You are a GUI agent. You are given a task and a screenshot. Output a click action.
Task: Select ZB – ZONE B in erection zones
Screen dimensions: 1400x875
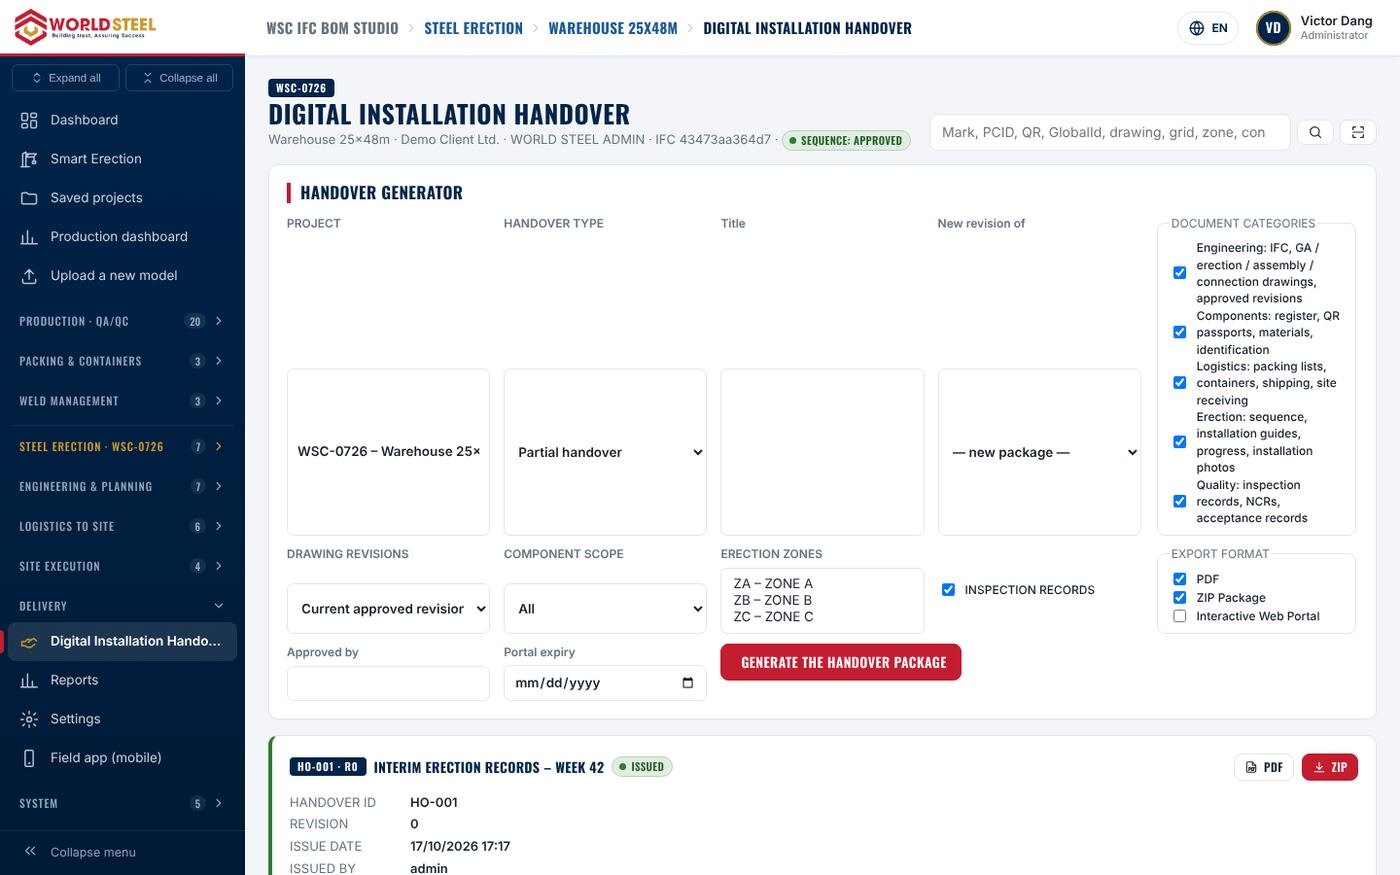coord(773,600)
